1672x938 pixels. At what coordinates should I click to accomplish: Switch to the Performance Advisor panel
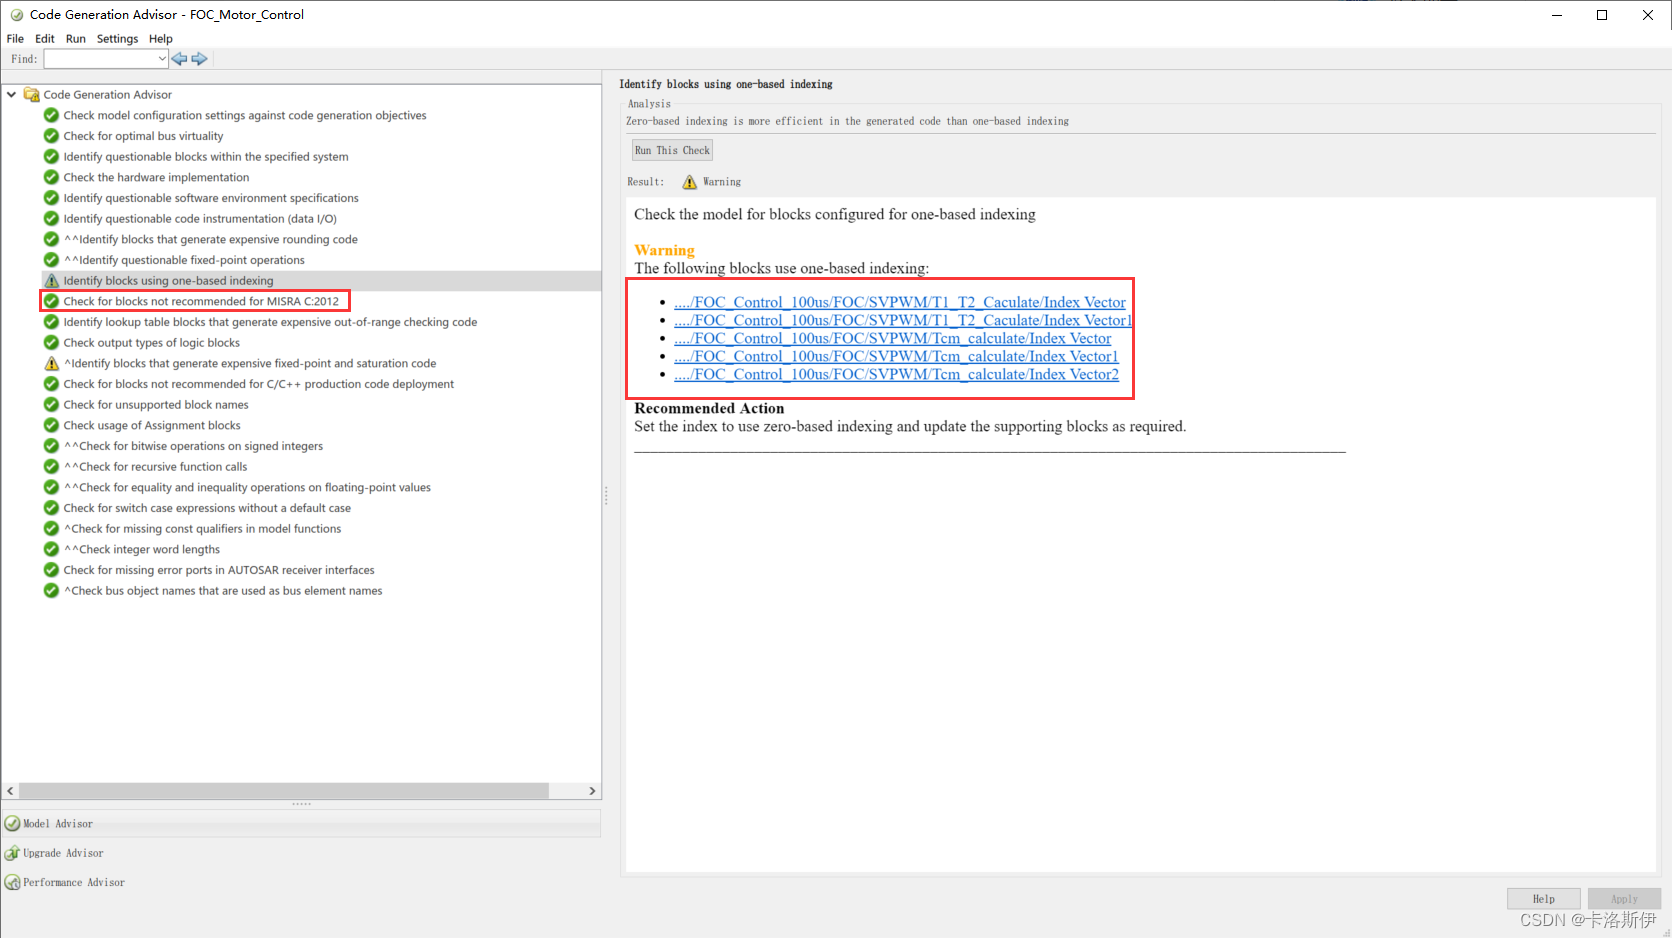click(301, 882)
